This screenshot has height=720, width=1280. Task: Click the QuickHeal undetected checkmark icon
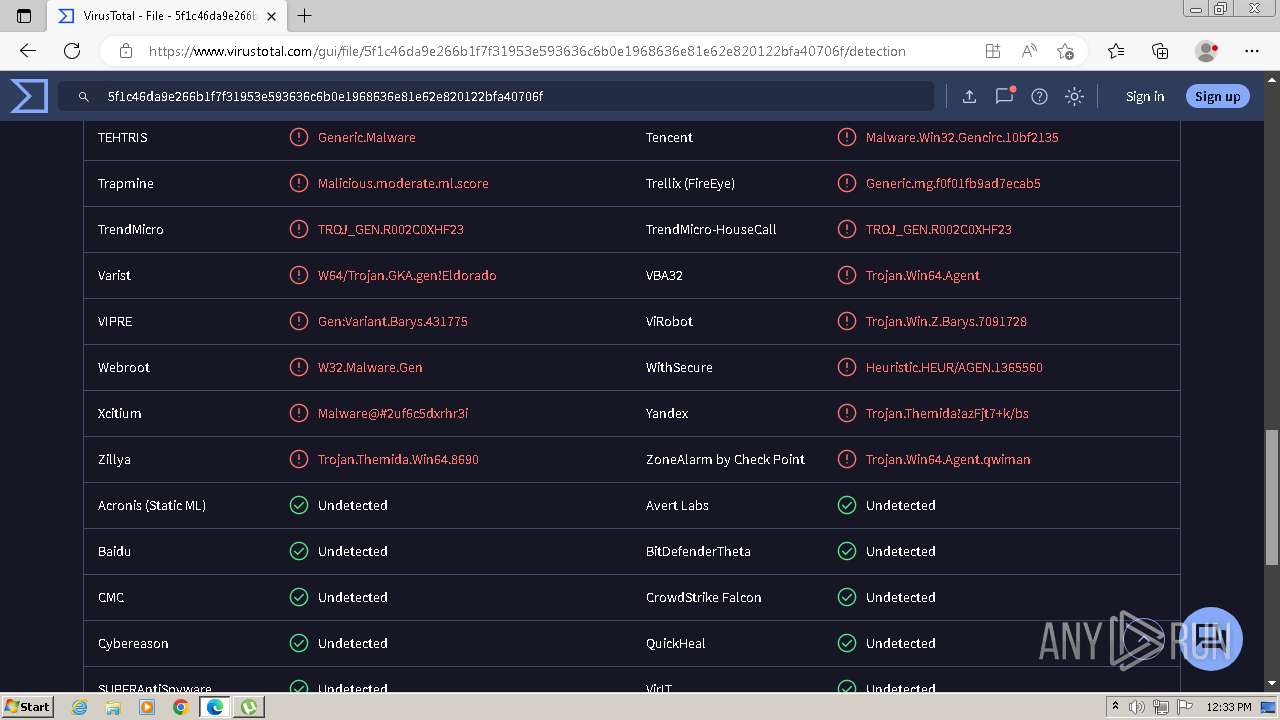tap(846, 643)
